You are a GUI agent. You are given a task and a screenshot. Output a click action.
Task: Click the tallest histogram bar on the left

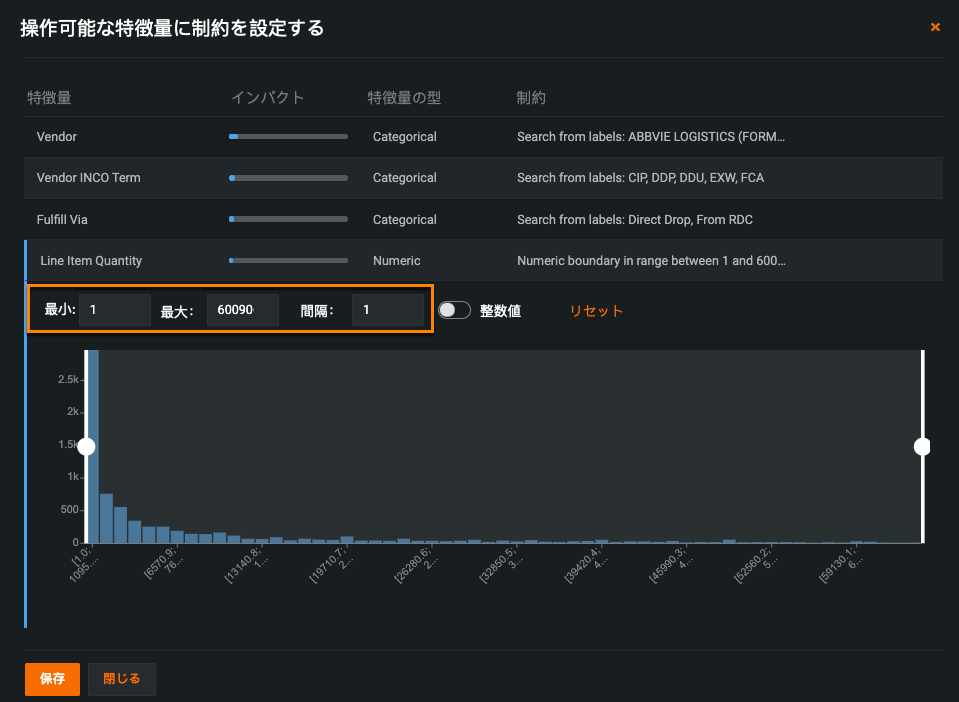pos(92,450)
